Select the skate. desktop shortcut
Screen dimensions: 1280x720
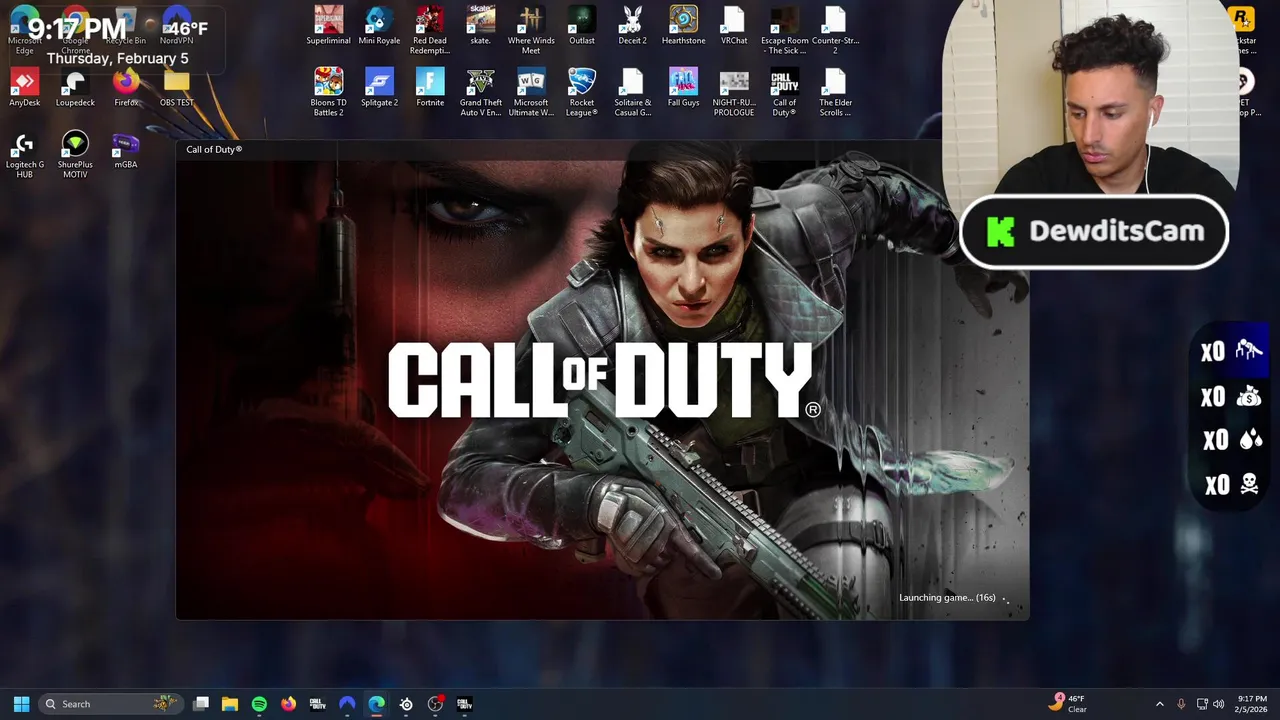point(481,26)
